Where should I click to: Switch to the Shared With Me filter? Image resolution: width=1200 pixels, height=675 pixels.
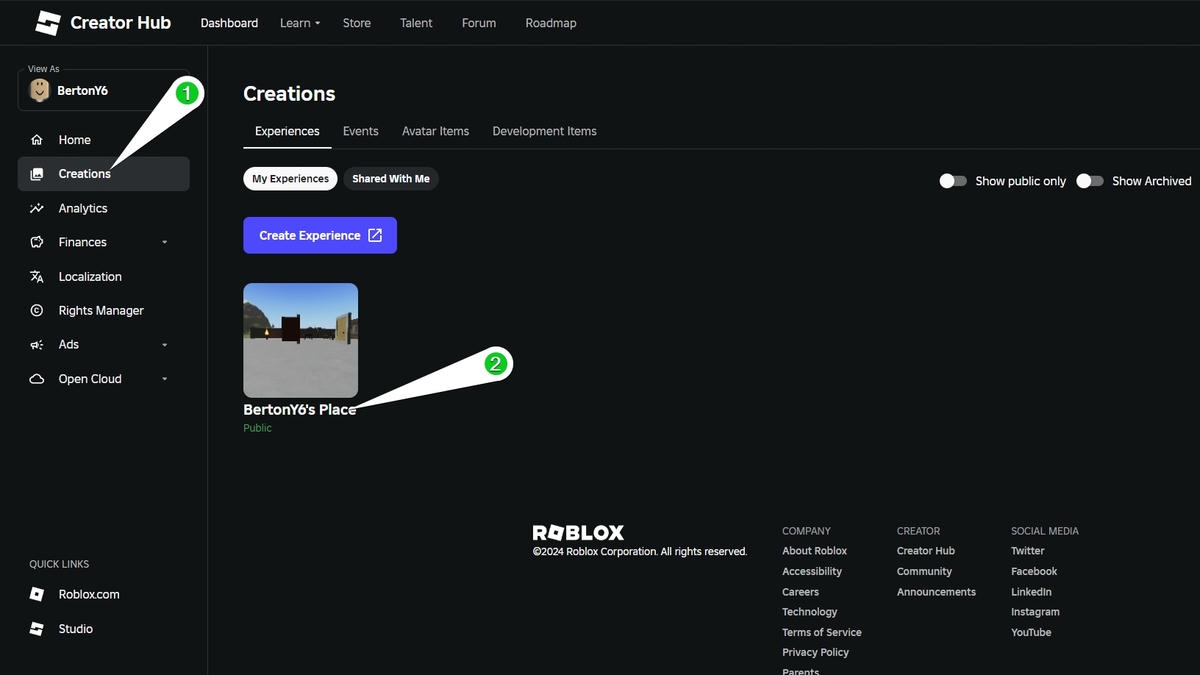point(391,178)
